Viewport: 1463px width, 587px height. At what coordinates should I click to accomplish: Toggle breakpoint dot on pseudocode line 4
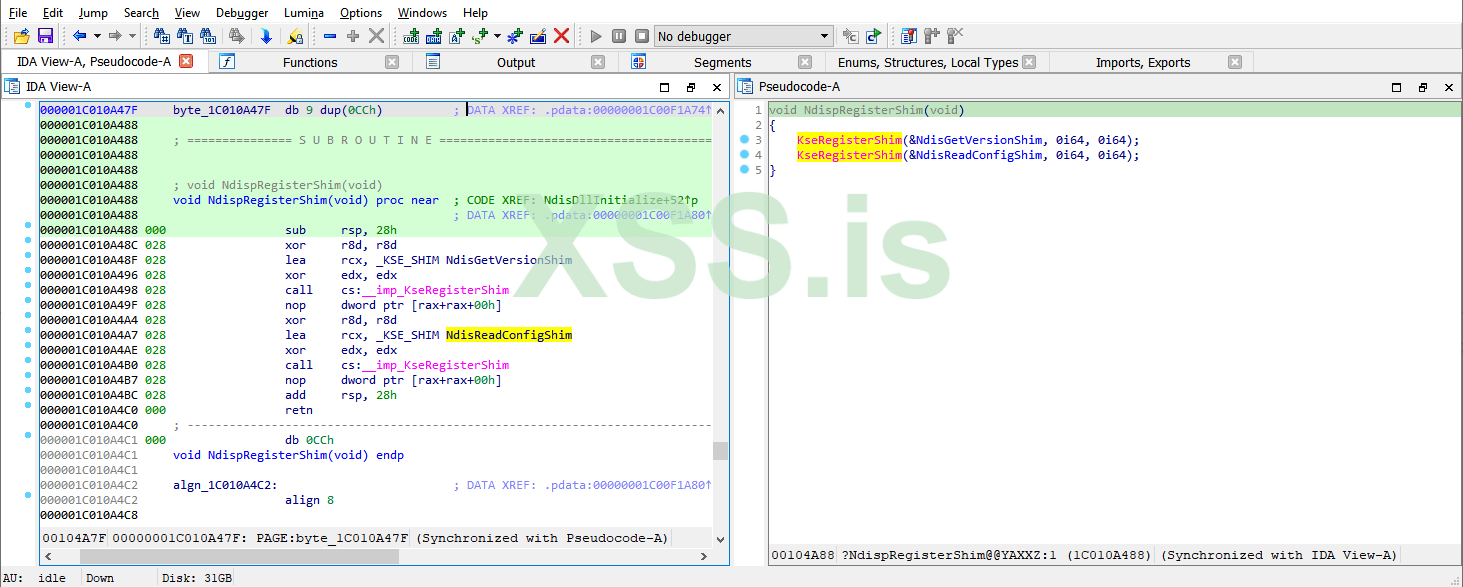(744, 155)
